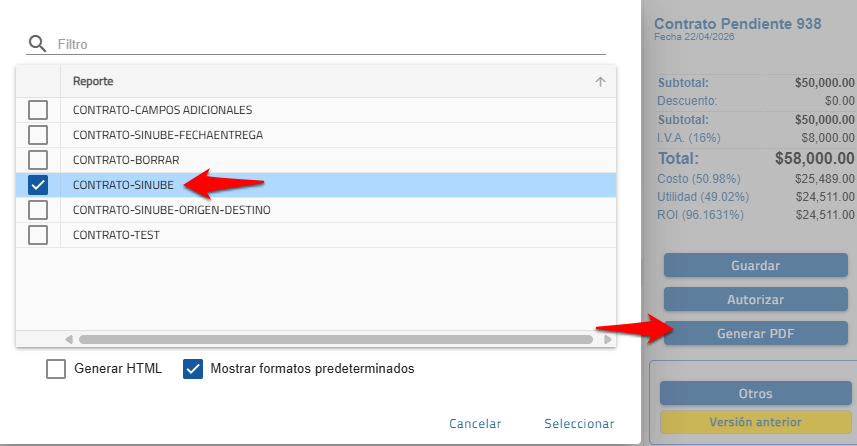Viewport: 857px width, 446px height.
Task: Click the Total $58,000.00 amount
Action: (814, 159)
